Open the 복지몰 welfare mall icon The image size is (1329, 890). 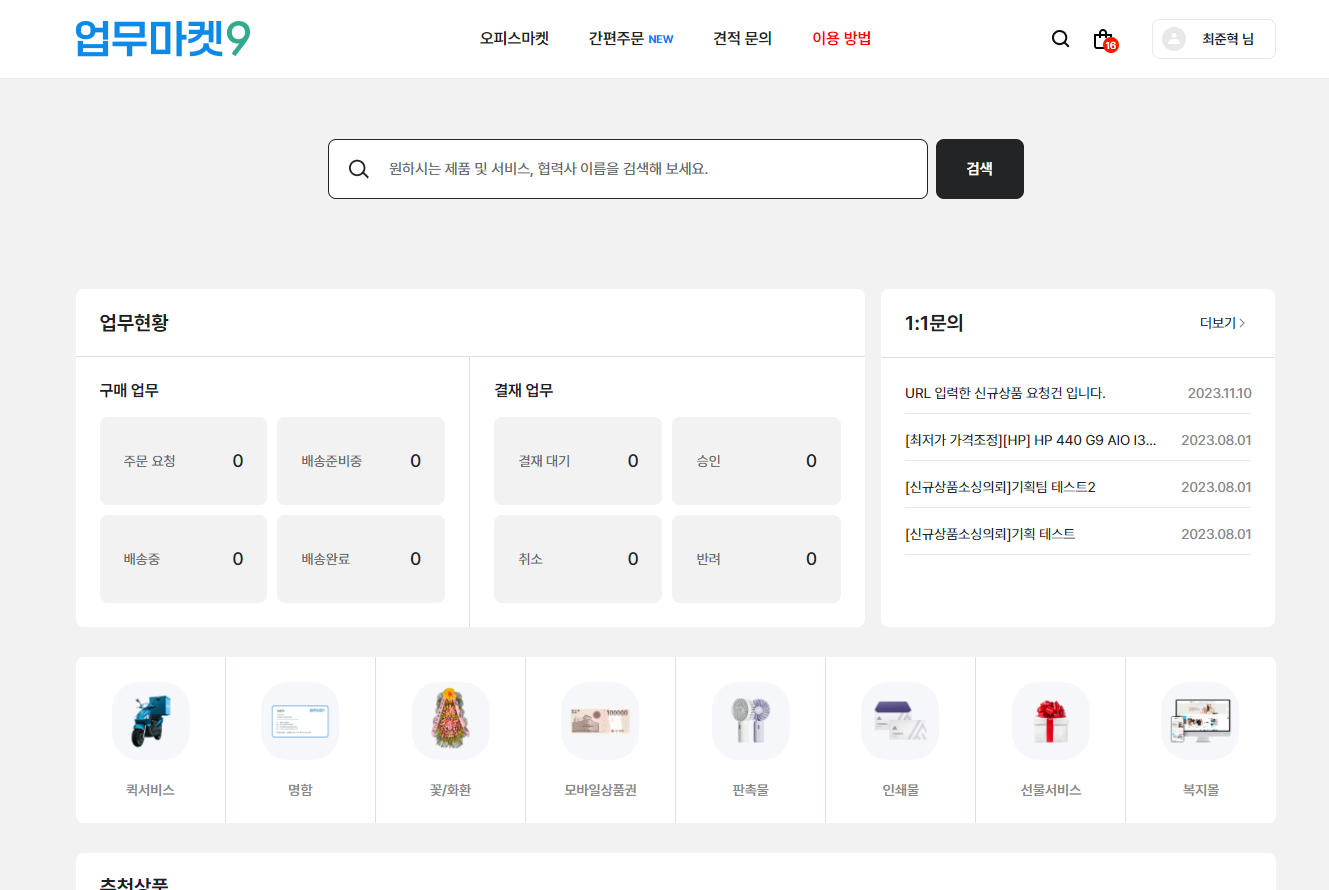pyautogui.click(x=1200, y=721)
